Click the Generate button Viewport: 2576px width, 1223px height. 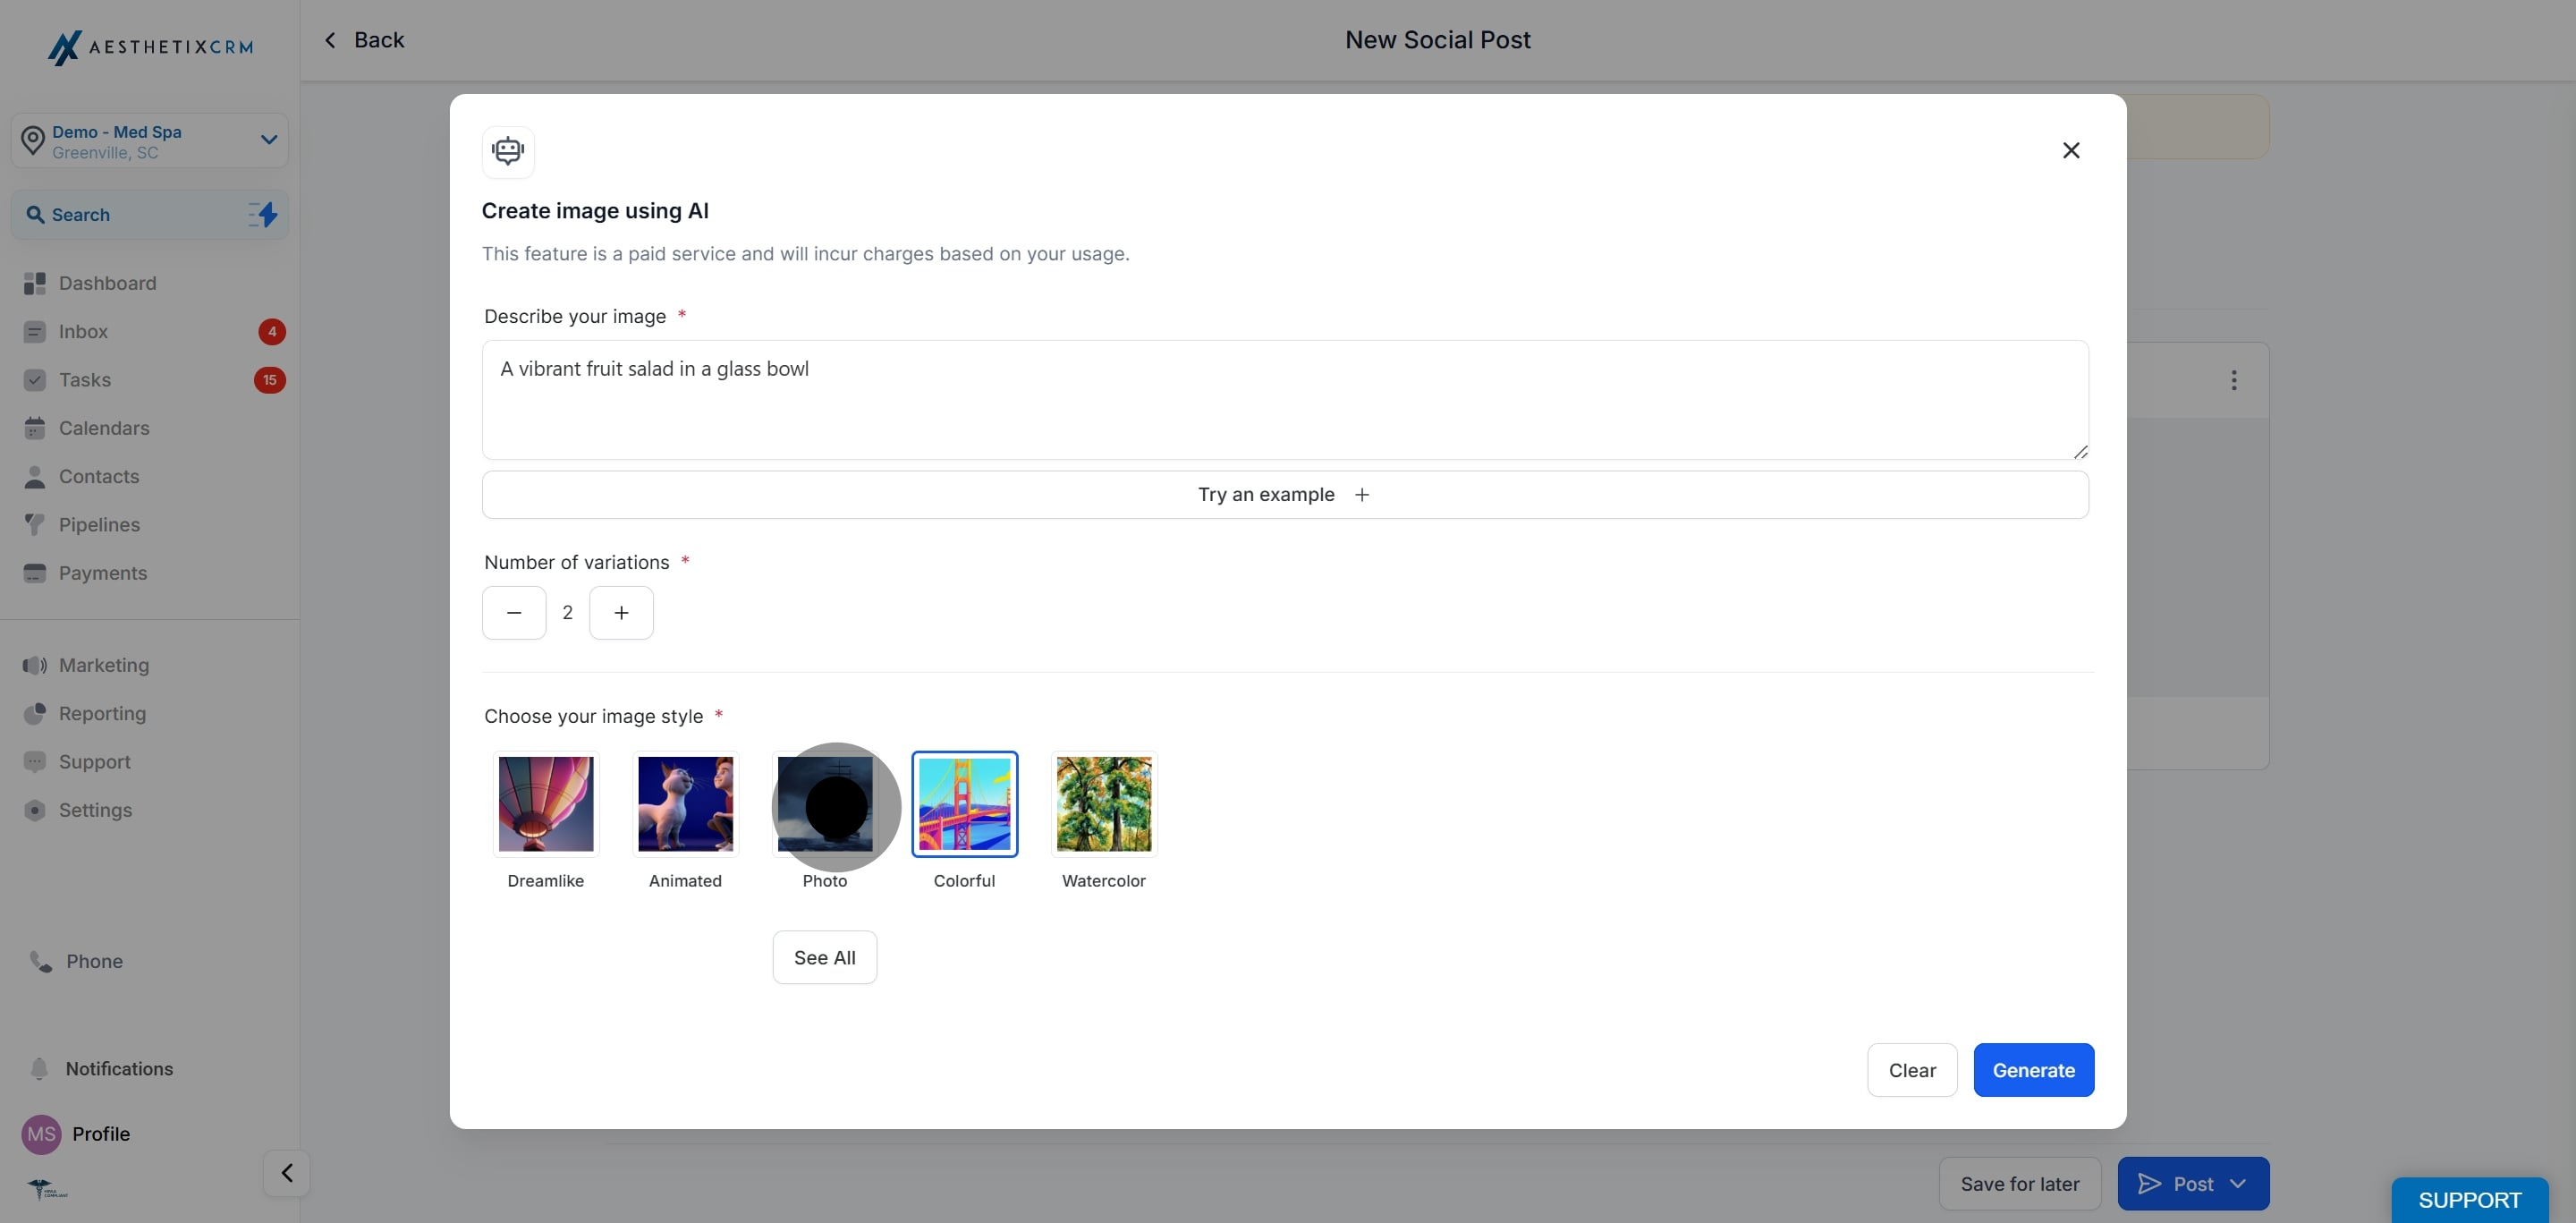[2033, 1069]
